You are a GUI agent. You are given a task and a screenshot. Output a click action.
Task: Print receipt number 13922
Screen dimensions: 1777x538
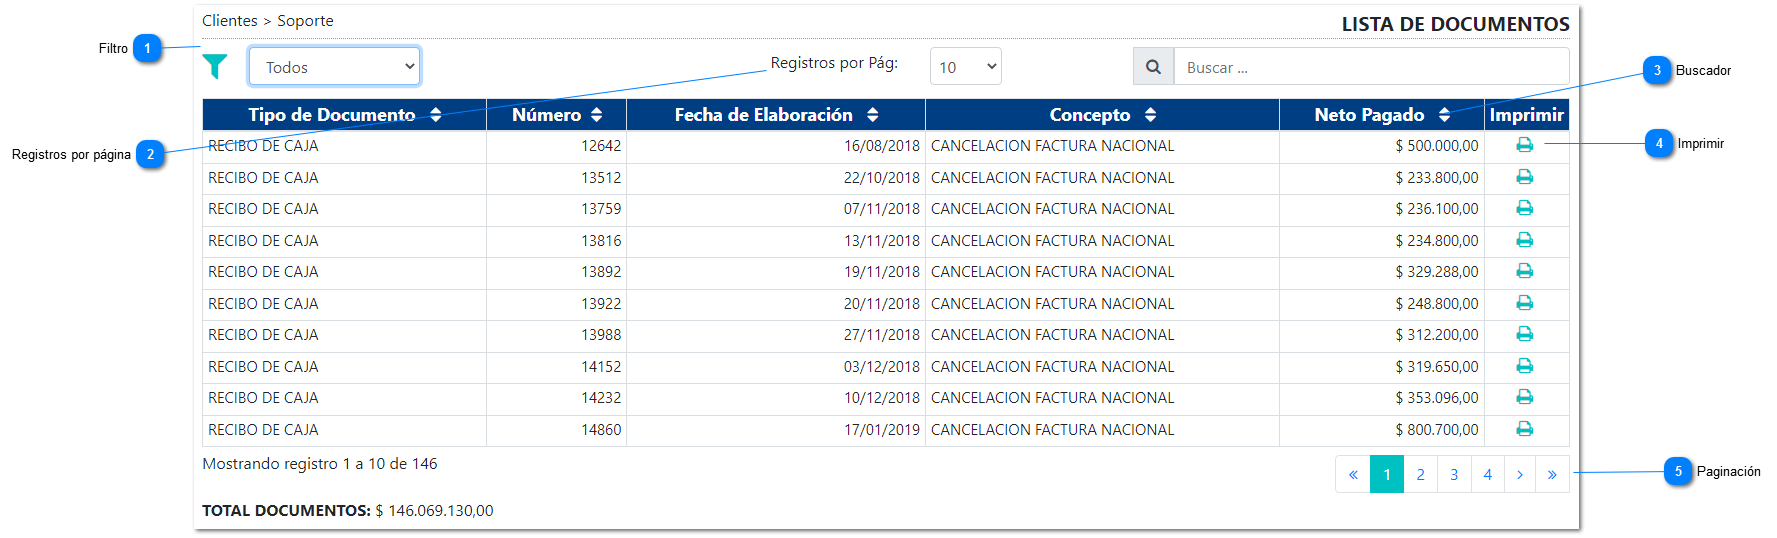1524,303
